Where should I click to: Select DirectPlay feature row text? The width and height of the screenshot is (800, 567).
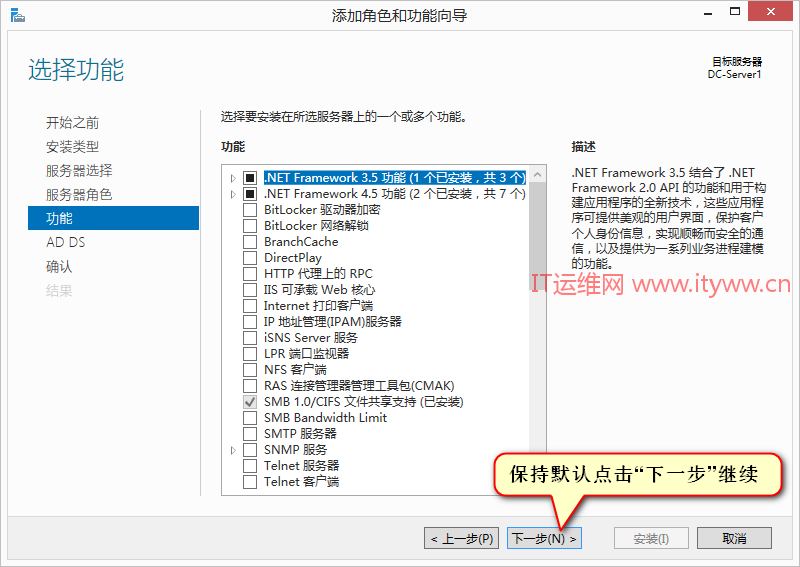(293, 258)
